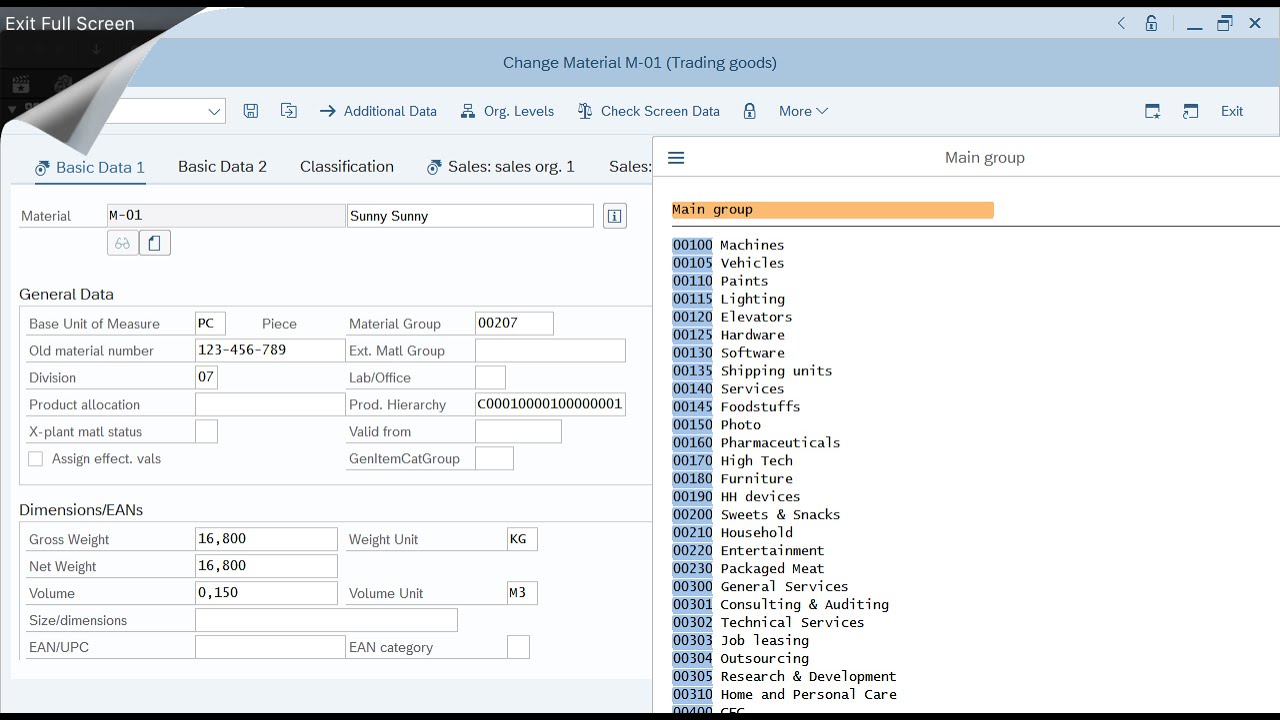Screen dimensions: 1280x720
Task: Select main group 00130 Software
Action: point(728,353)
